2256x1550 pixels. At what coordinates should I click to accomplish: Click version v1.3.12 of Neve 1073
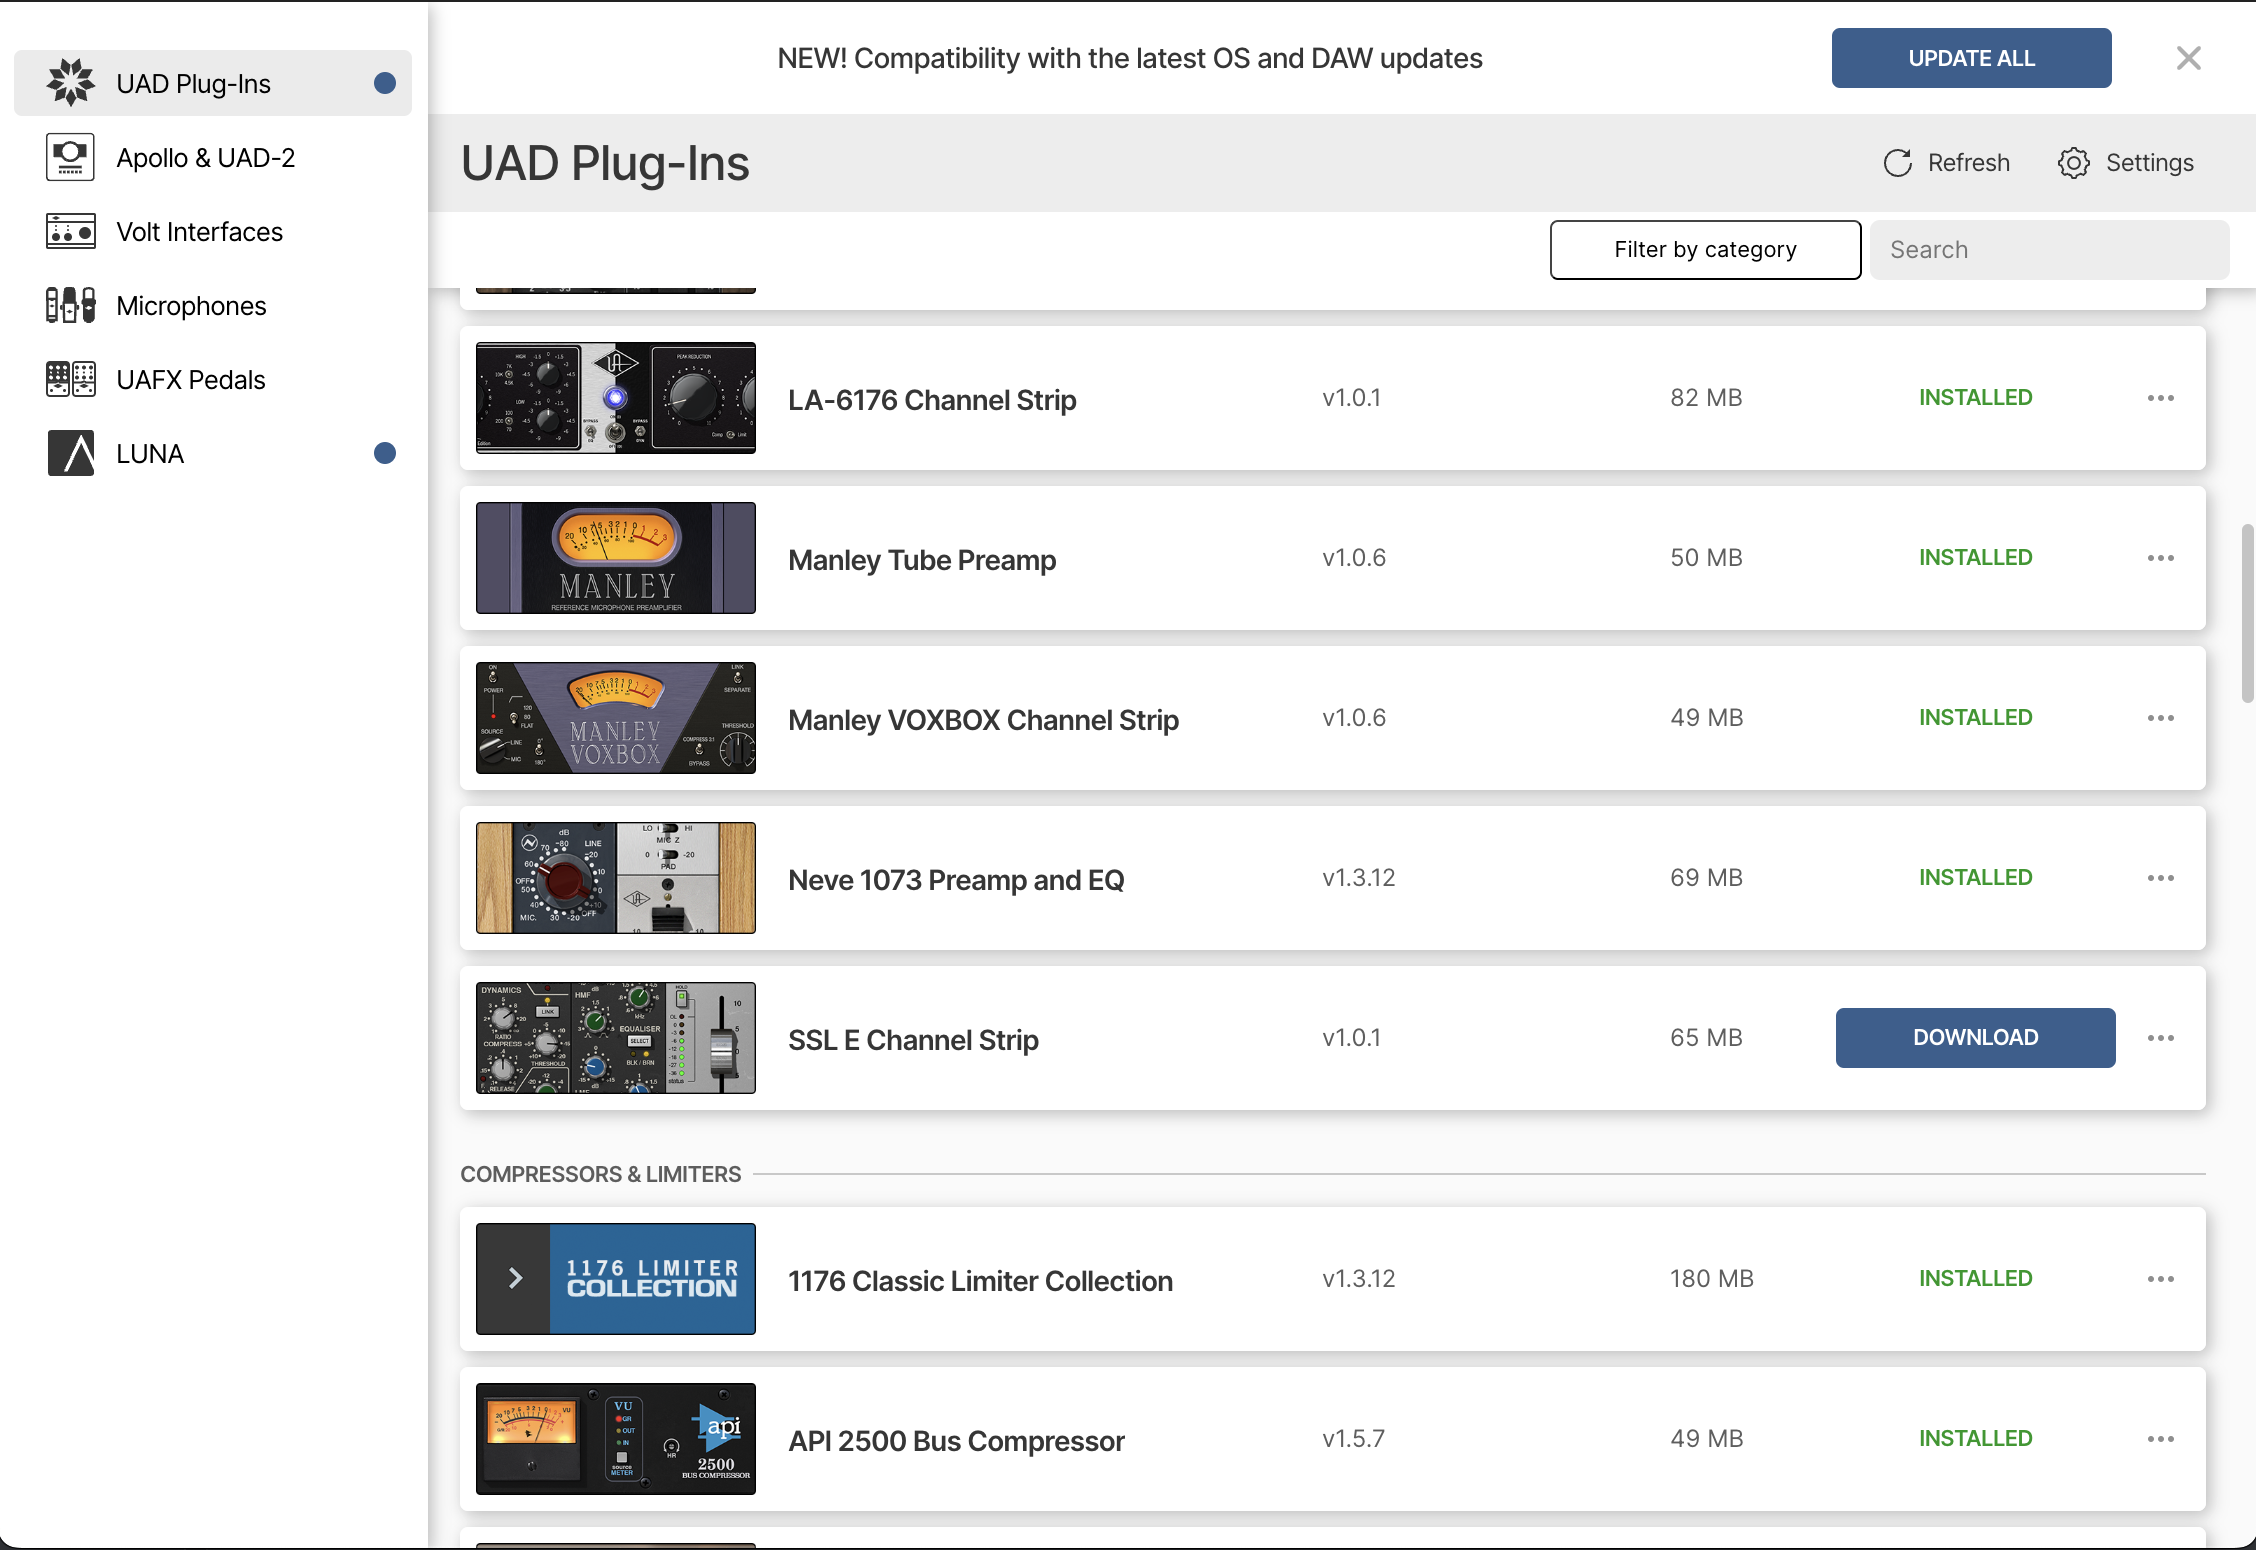(1358, 878)
